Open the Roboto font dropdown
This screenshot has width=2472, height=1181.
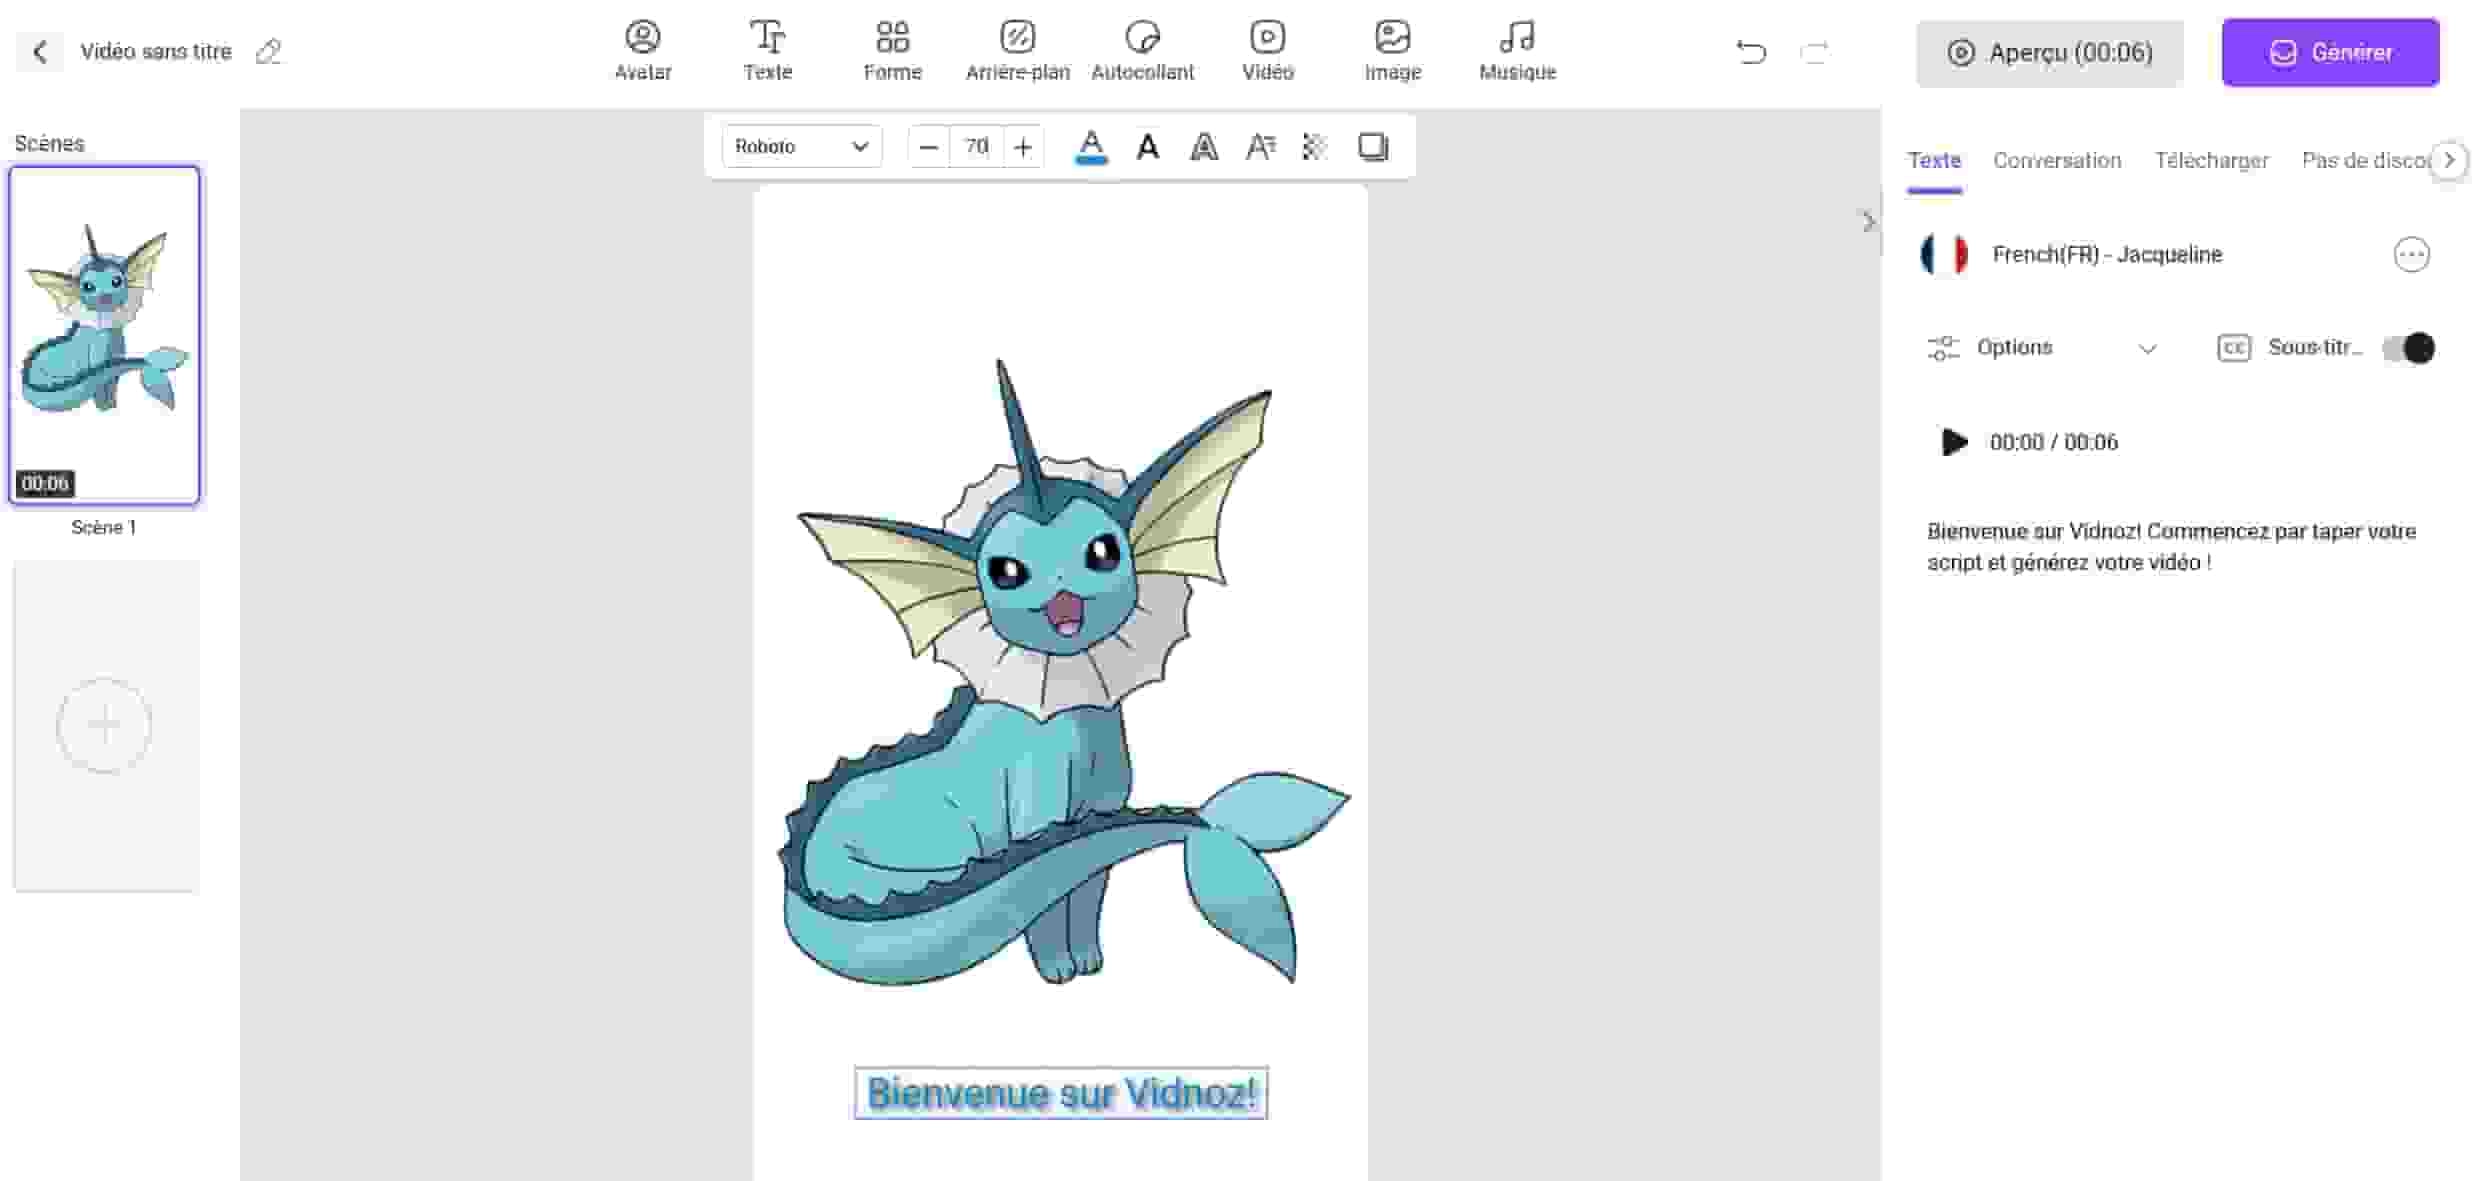coord(801,147)
